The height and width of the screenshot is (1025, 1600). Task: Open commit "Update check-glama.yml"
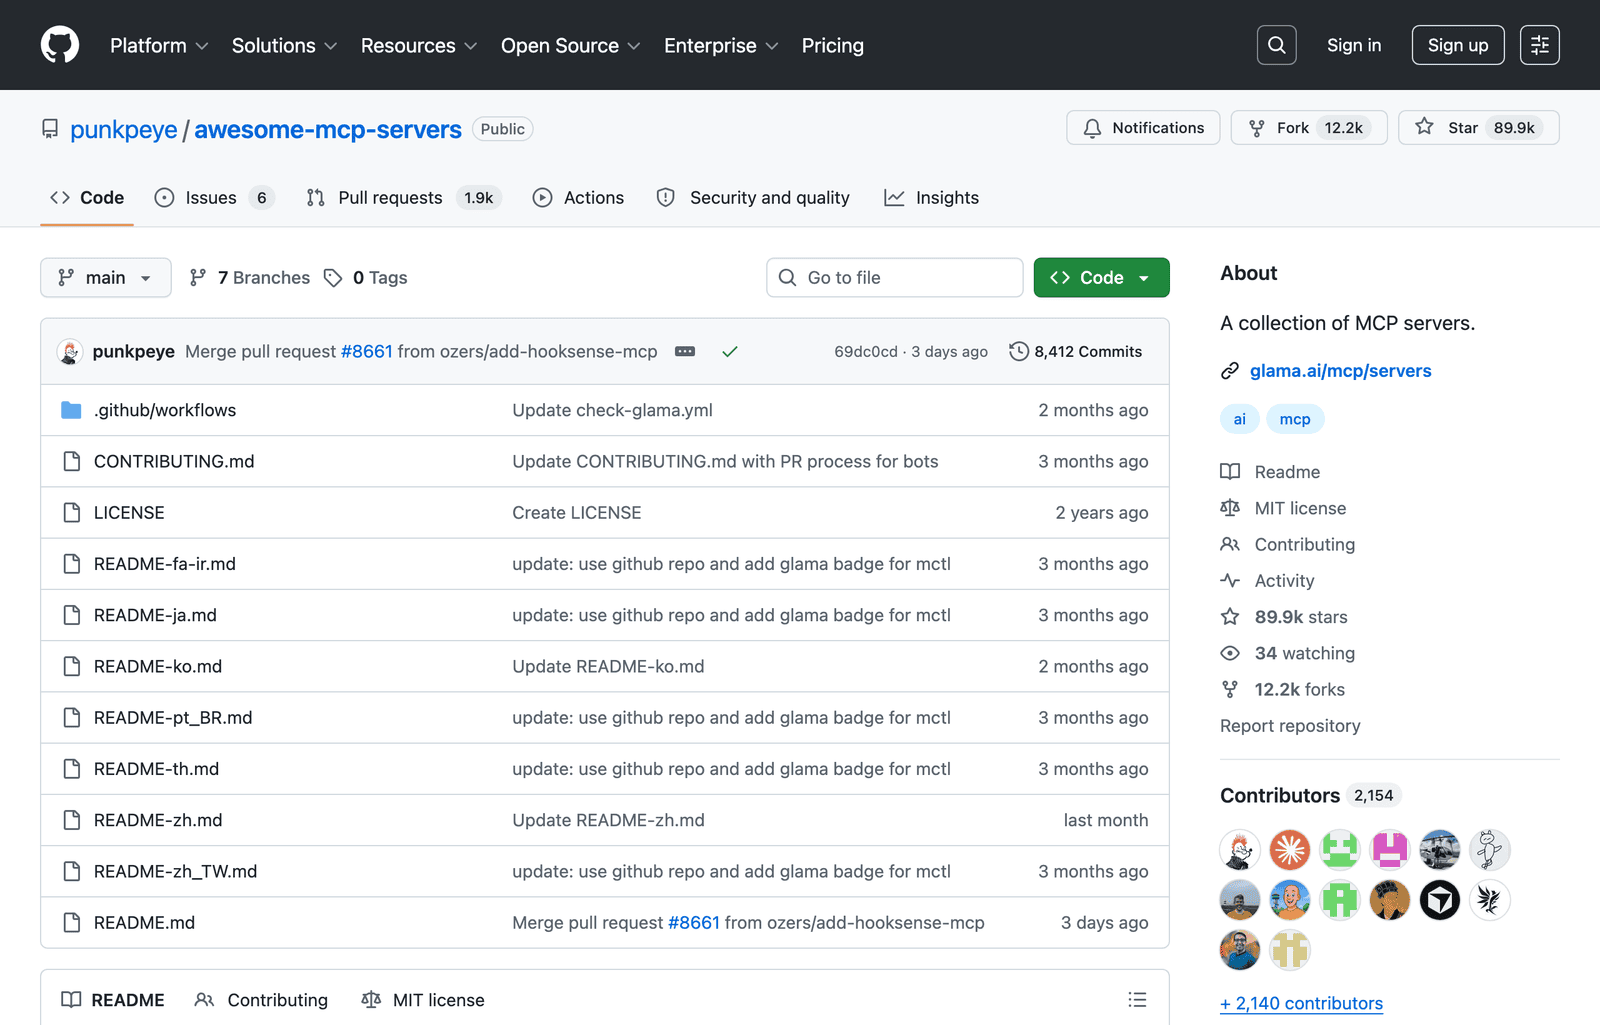612,410
